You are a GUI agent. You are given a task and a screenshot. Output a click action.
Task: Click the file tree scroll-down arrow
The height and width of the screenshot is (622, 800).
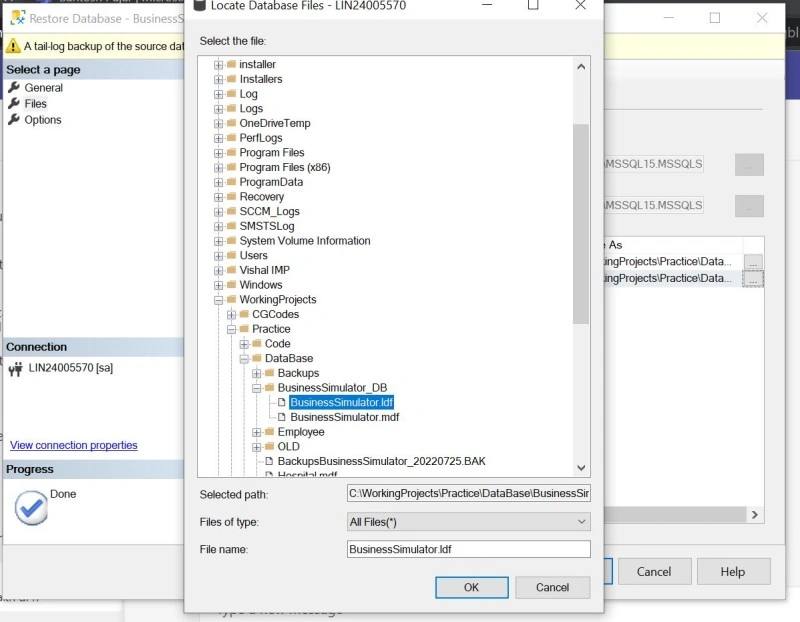point(581,467)
